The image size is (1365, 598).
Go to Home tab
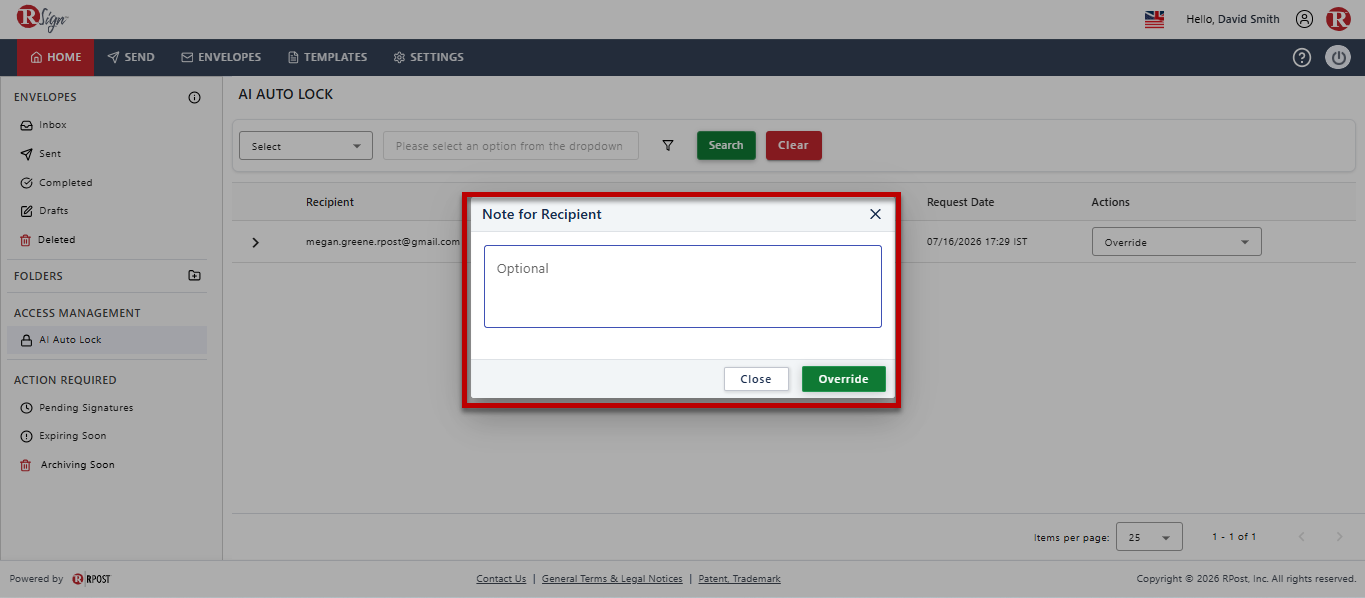pyautogui.click(x=56, y=57)
